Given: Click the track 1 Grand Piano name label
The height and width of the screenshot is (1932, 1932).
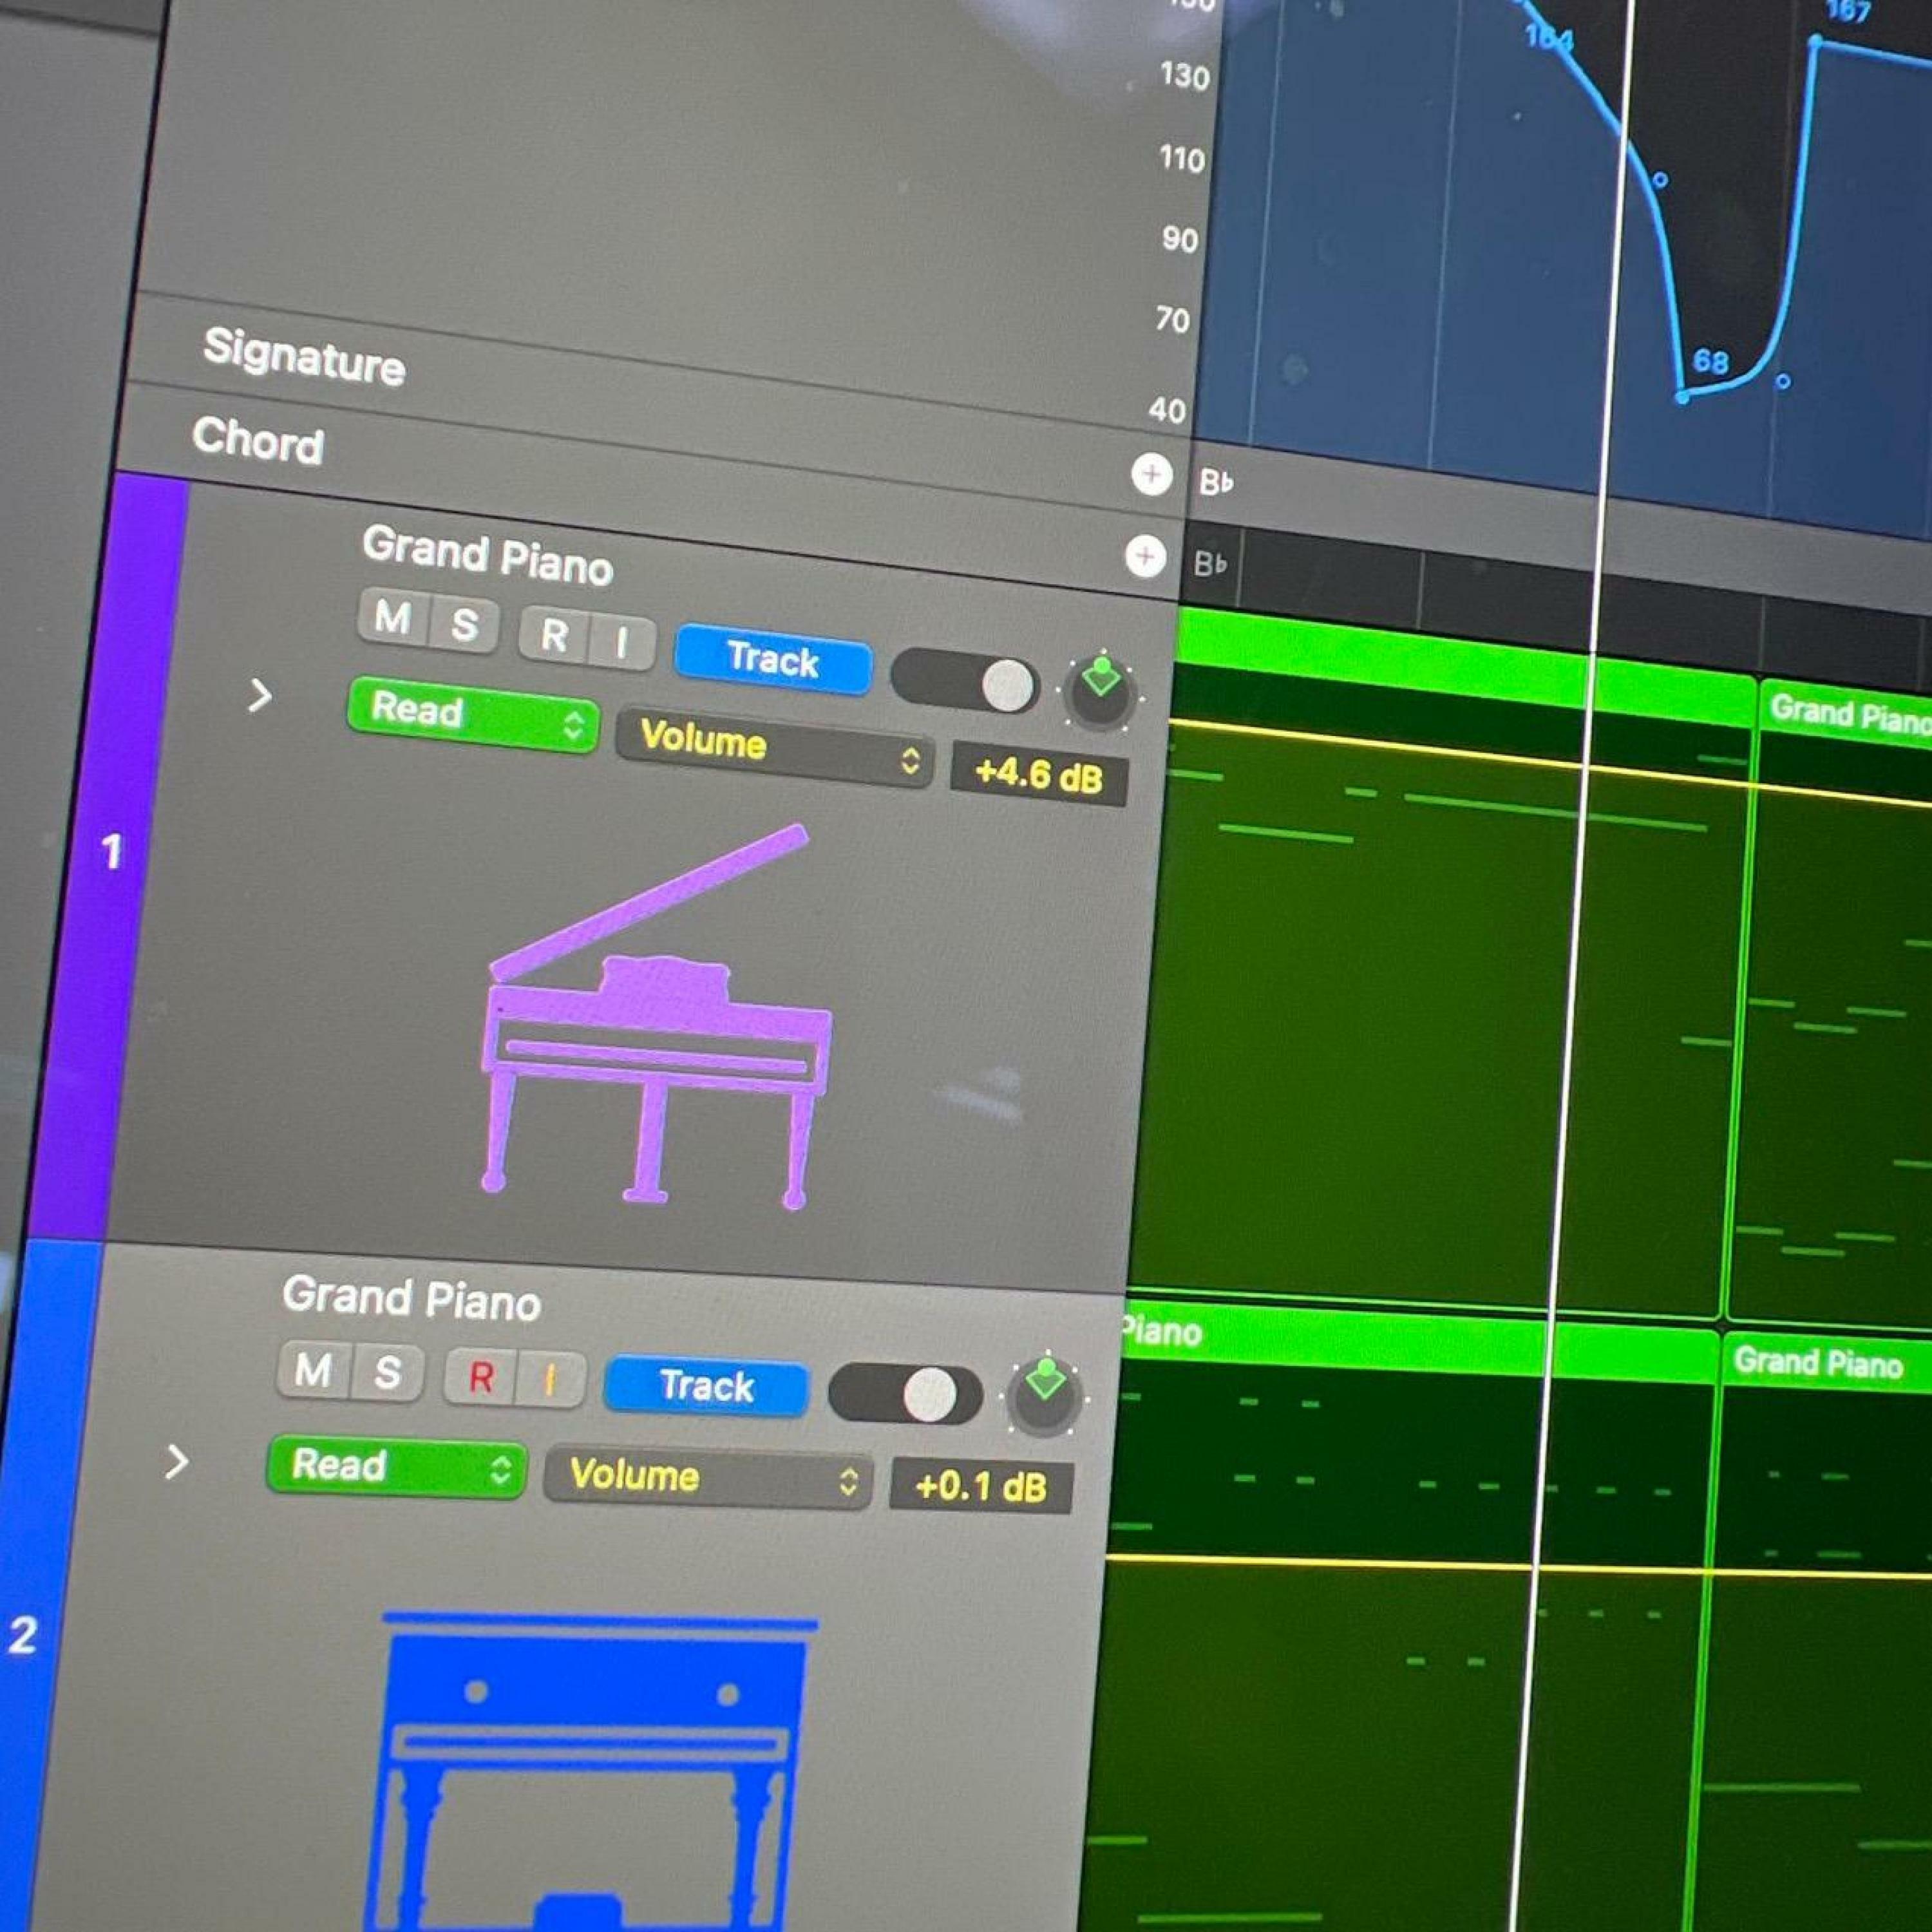Looking at the screenshot, I should (x=487, y=556).
